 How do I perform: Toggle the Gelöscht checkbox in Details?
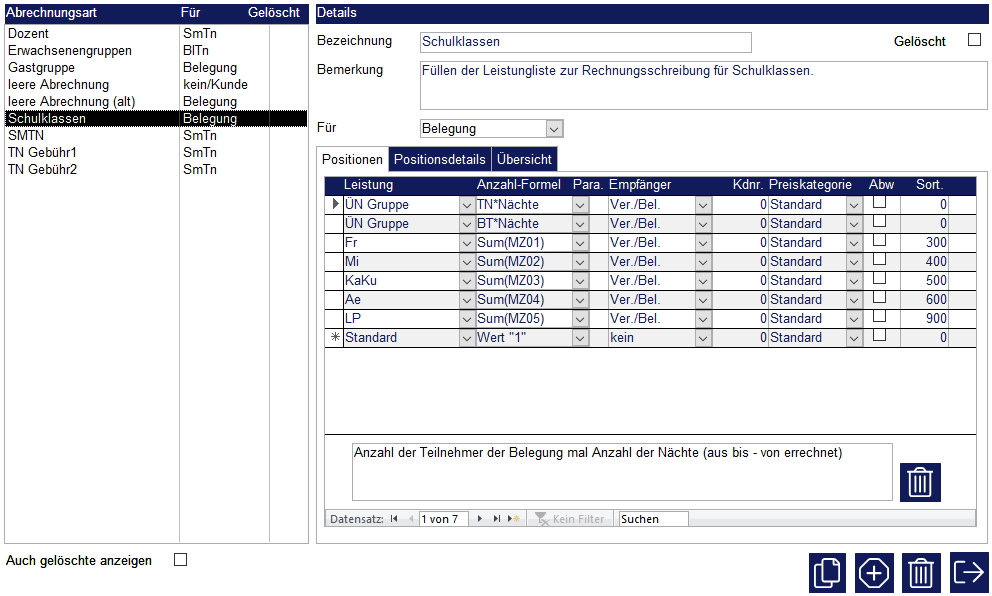click(974, 41)
